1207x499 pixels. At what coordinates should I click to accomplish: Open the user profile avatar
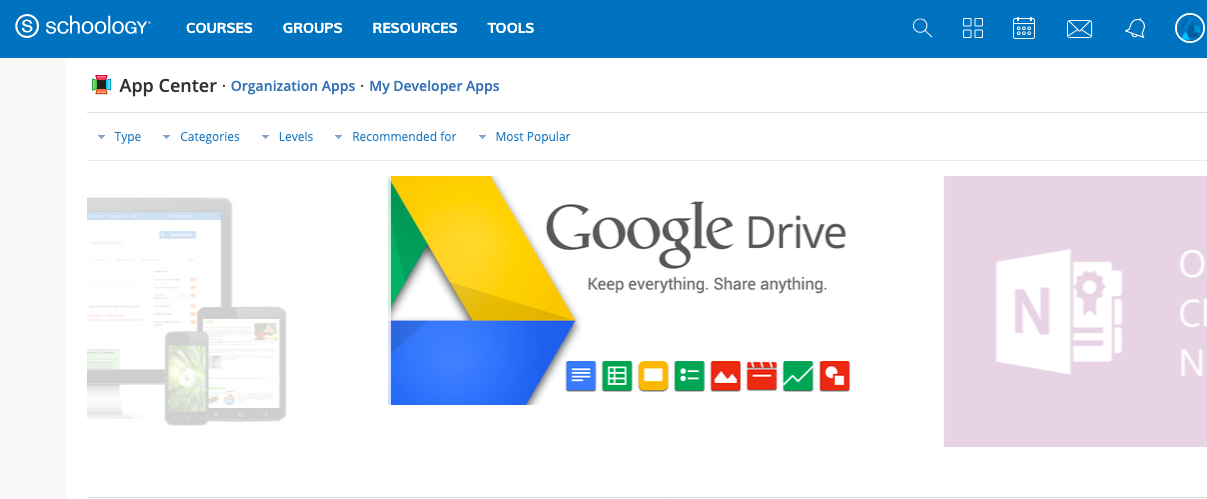(x=1190, y=28)
